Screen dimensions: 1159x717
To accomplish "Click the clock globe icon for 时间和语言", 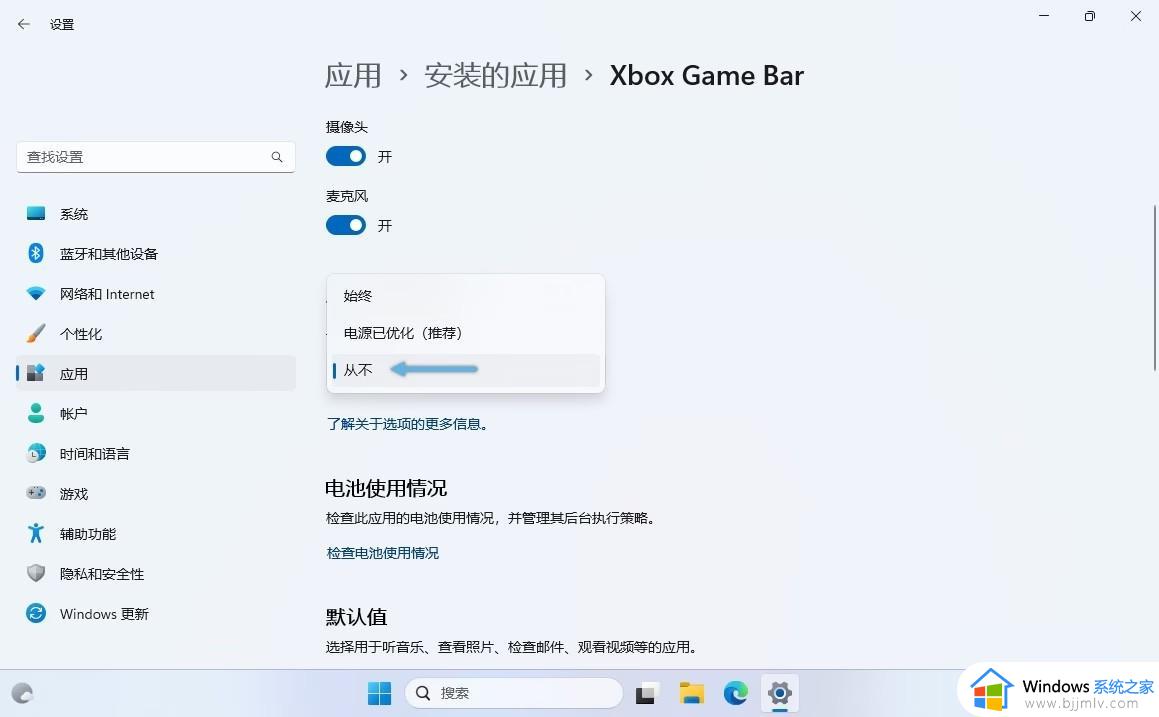I will (x=35, y=453).
